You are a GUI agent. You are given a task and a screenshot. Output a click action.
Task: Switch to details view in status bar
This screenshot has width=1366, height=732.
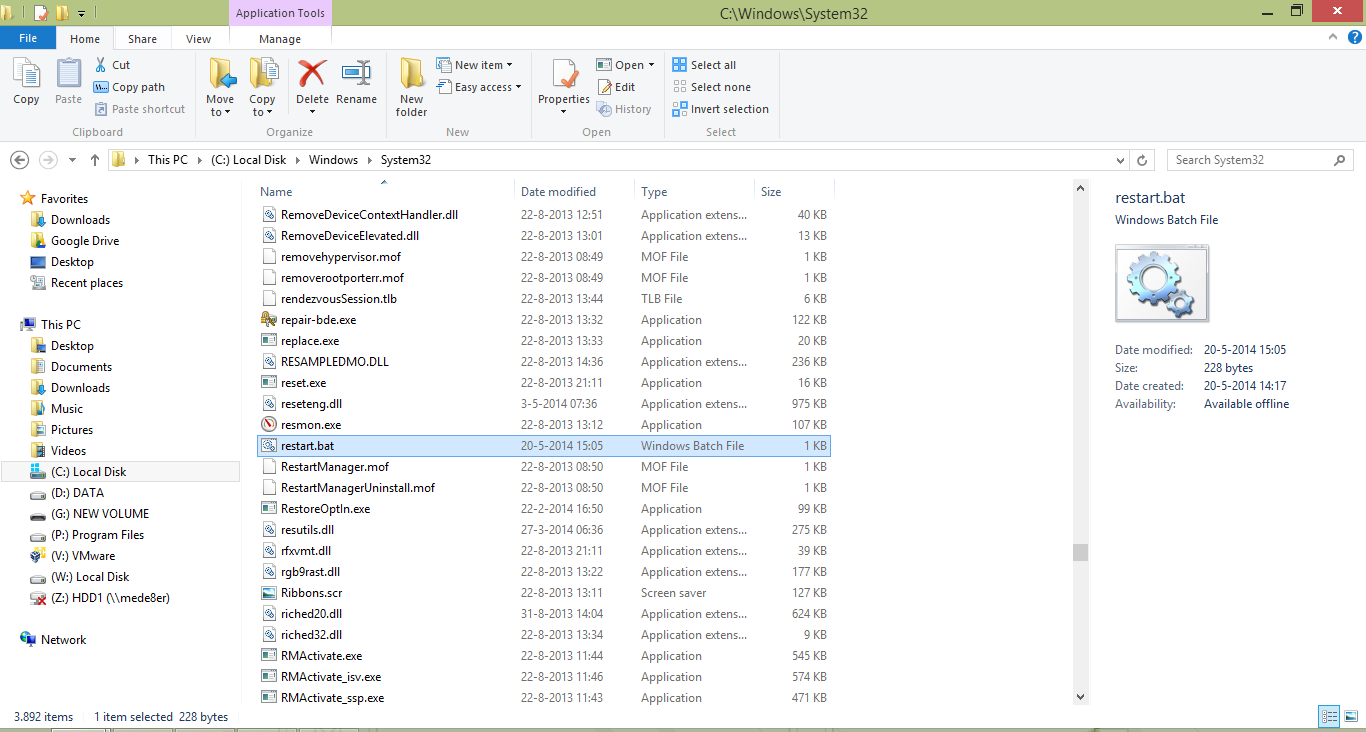coord(1329,716)
